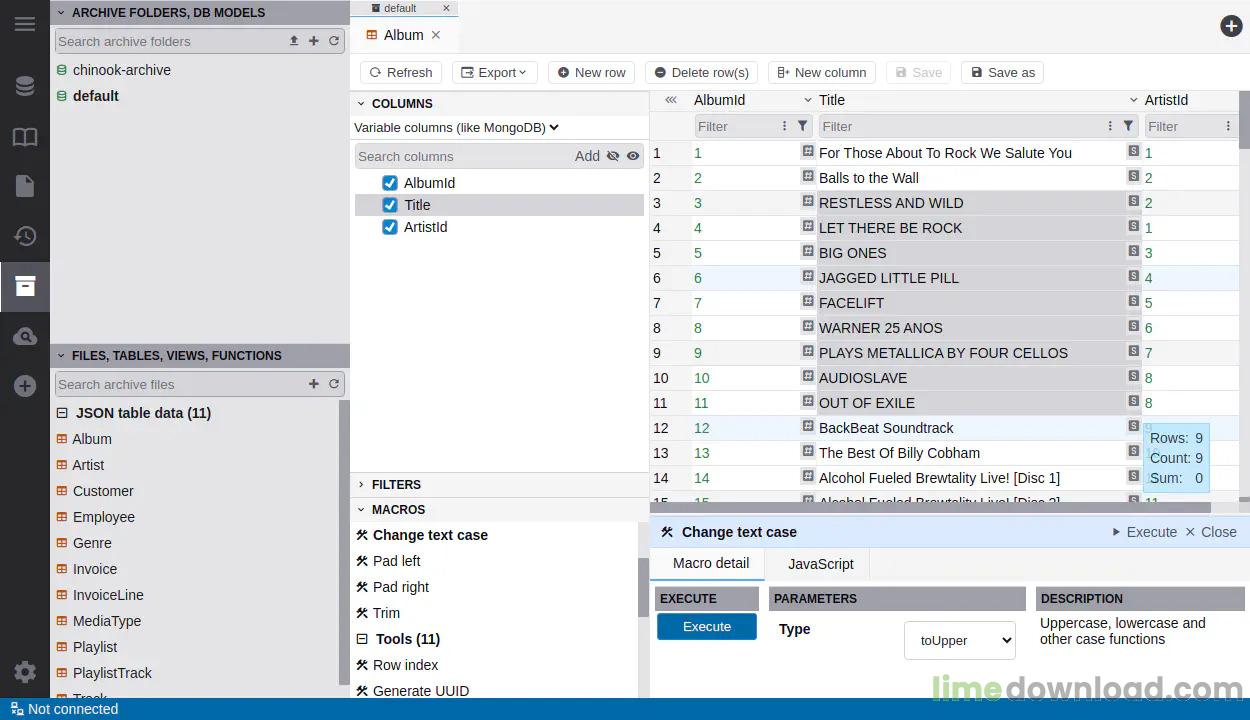Open the Title column header dropdown arrow
This screenshot has width=1250, height=720.
click(x=1134, y=100)
